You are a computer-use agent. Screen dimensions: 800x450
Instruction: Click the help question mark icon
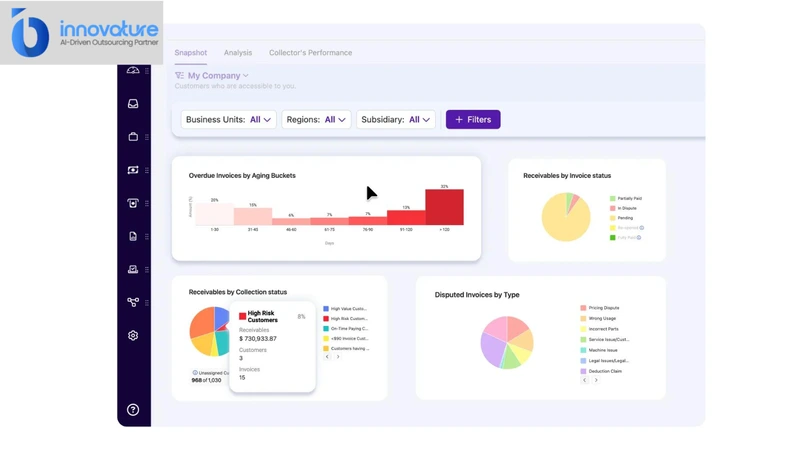(x=133, y=410)
